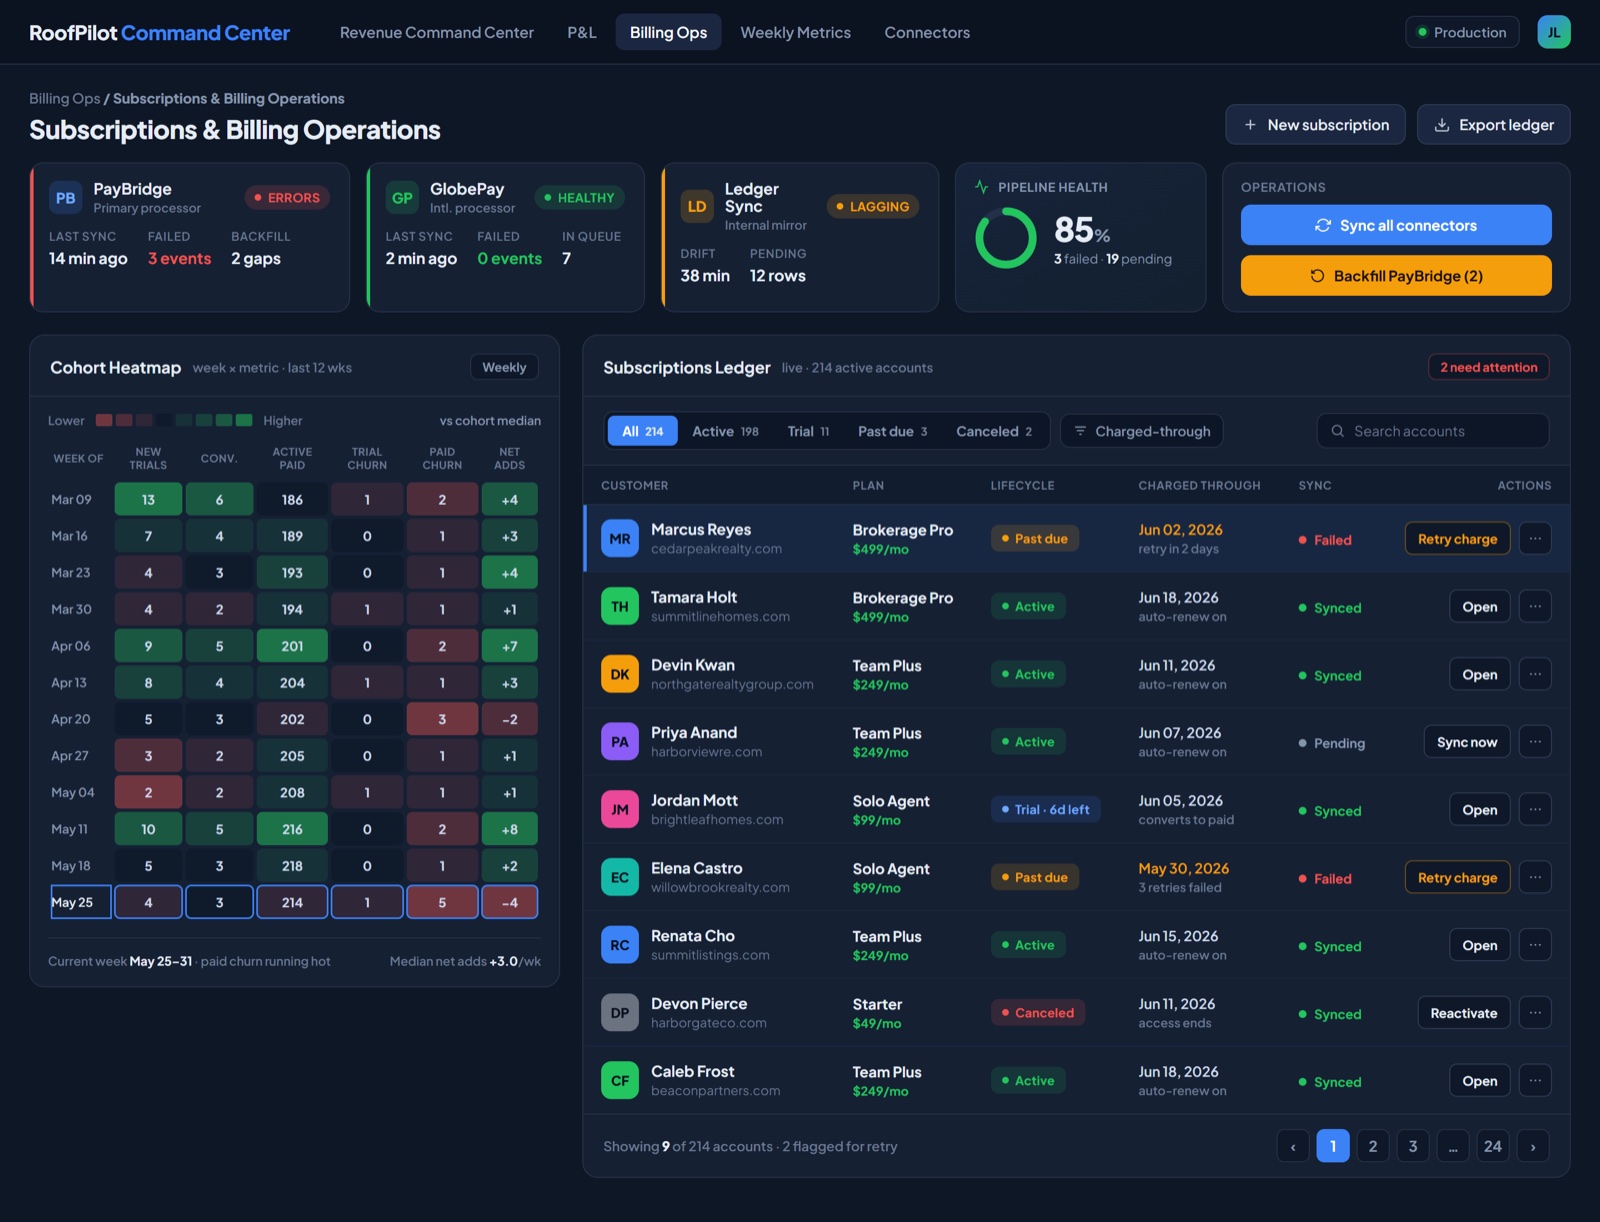Open the more-actions menu for Marcus Reyes
Screen dimensions: 1600x1222
(1535, 539)
